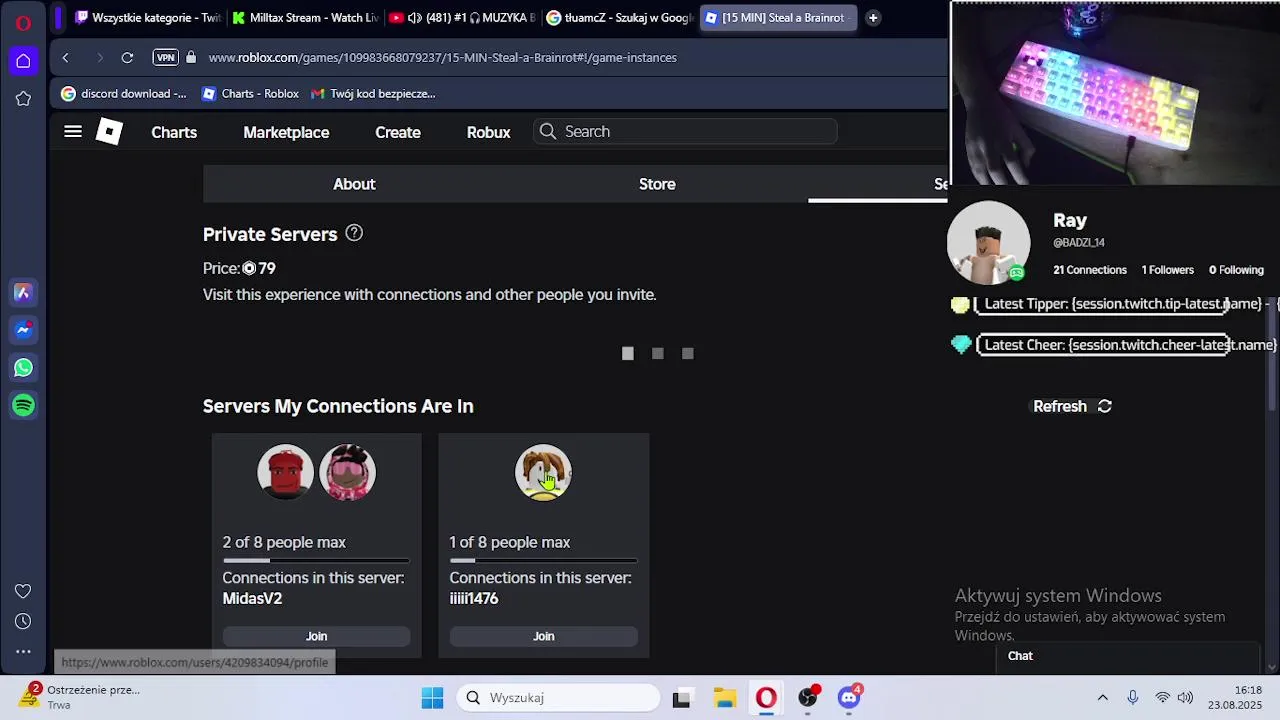Click the circular refresh icon beside Refresh
The image size is (1280, 720).
(1105, 406)
